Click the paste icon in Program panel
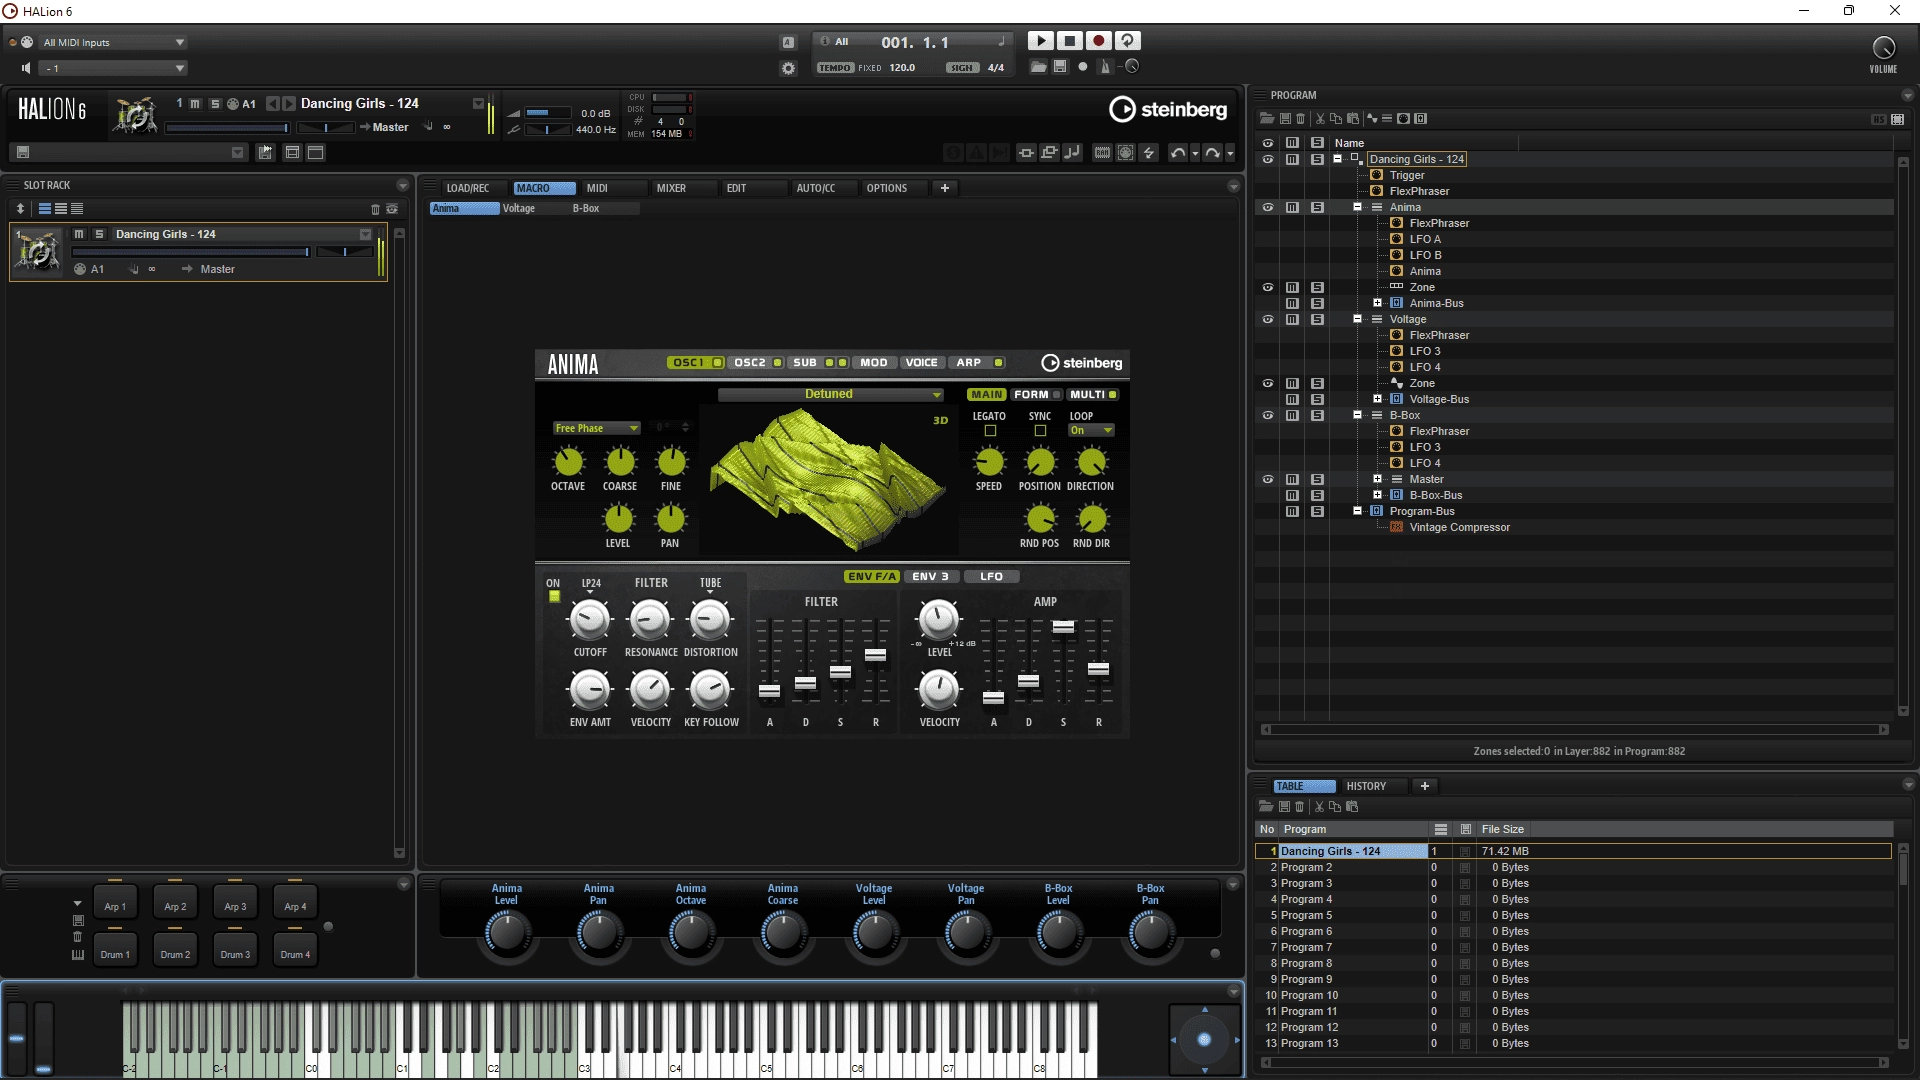 [x=1353, y=119]
